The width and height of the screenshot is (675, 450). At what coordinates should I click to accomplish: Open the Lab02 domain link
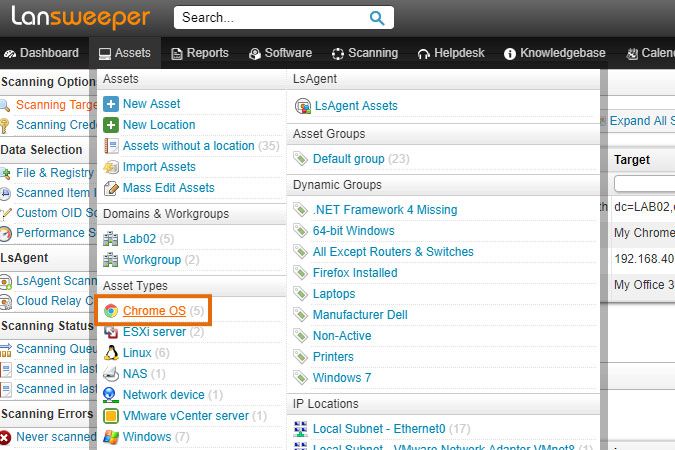[x=139, y=239]
